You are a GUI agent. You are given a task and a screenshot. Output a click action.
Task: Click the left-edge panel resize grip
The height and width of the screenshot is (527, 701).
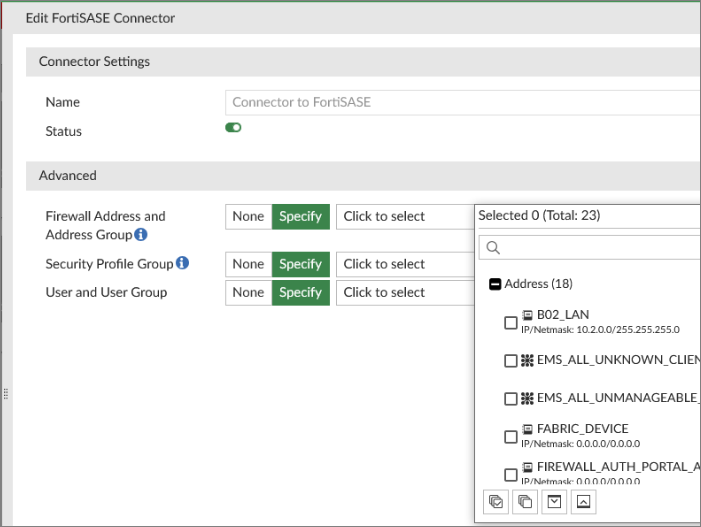point(6,394)
